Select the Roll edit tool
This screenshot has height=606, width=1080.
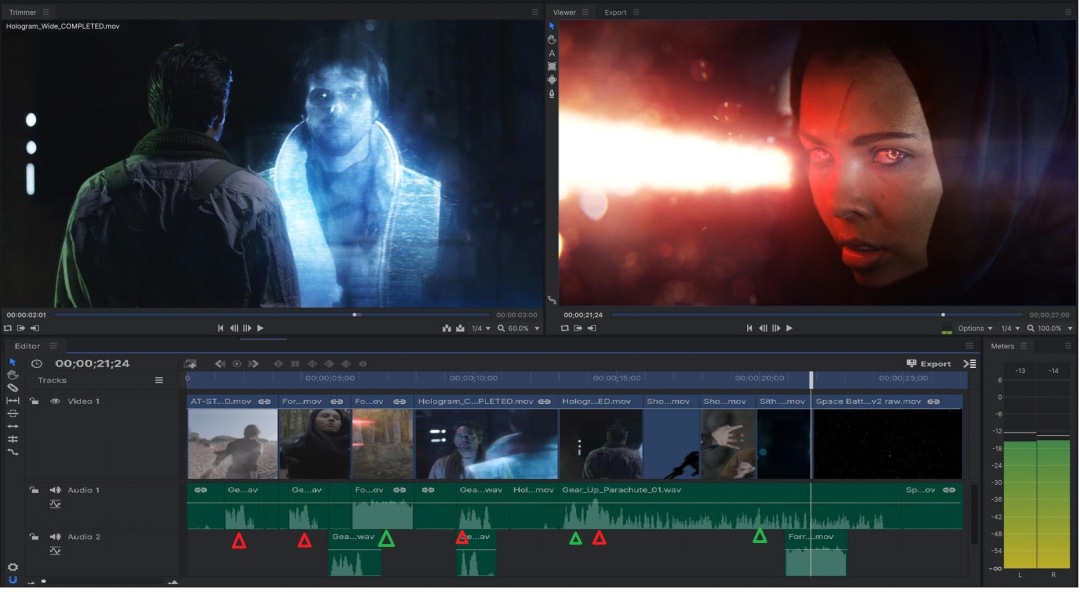[x=12, y=439]
